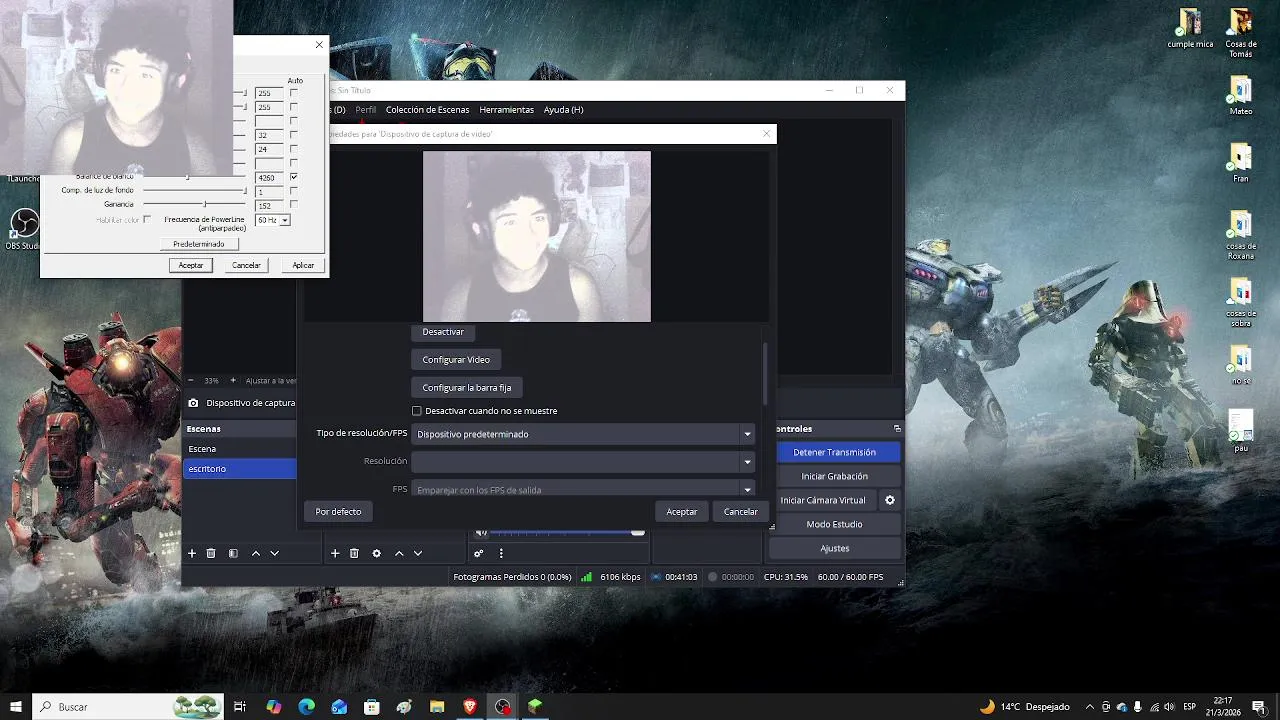Image resolution: width=1280 pixels, height=720 pixels.
Task: Enable Auto checkbox beside value 24
Action: (x=293, y=148)
